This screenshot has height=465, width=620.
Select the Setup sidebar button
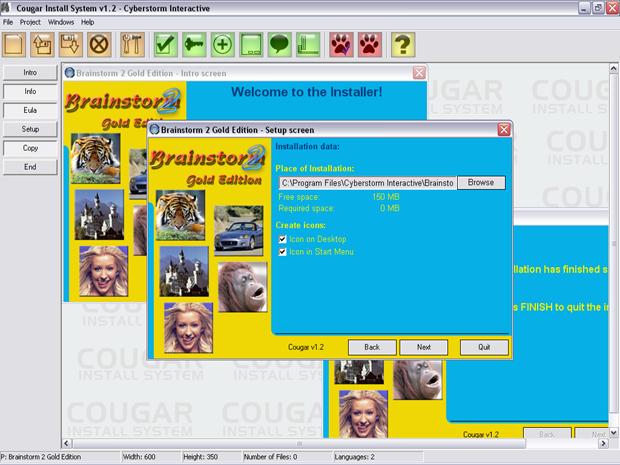(30, 129)
